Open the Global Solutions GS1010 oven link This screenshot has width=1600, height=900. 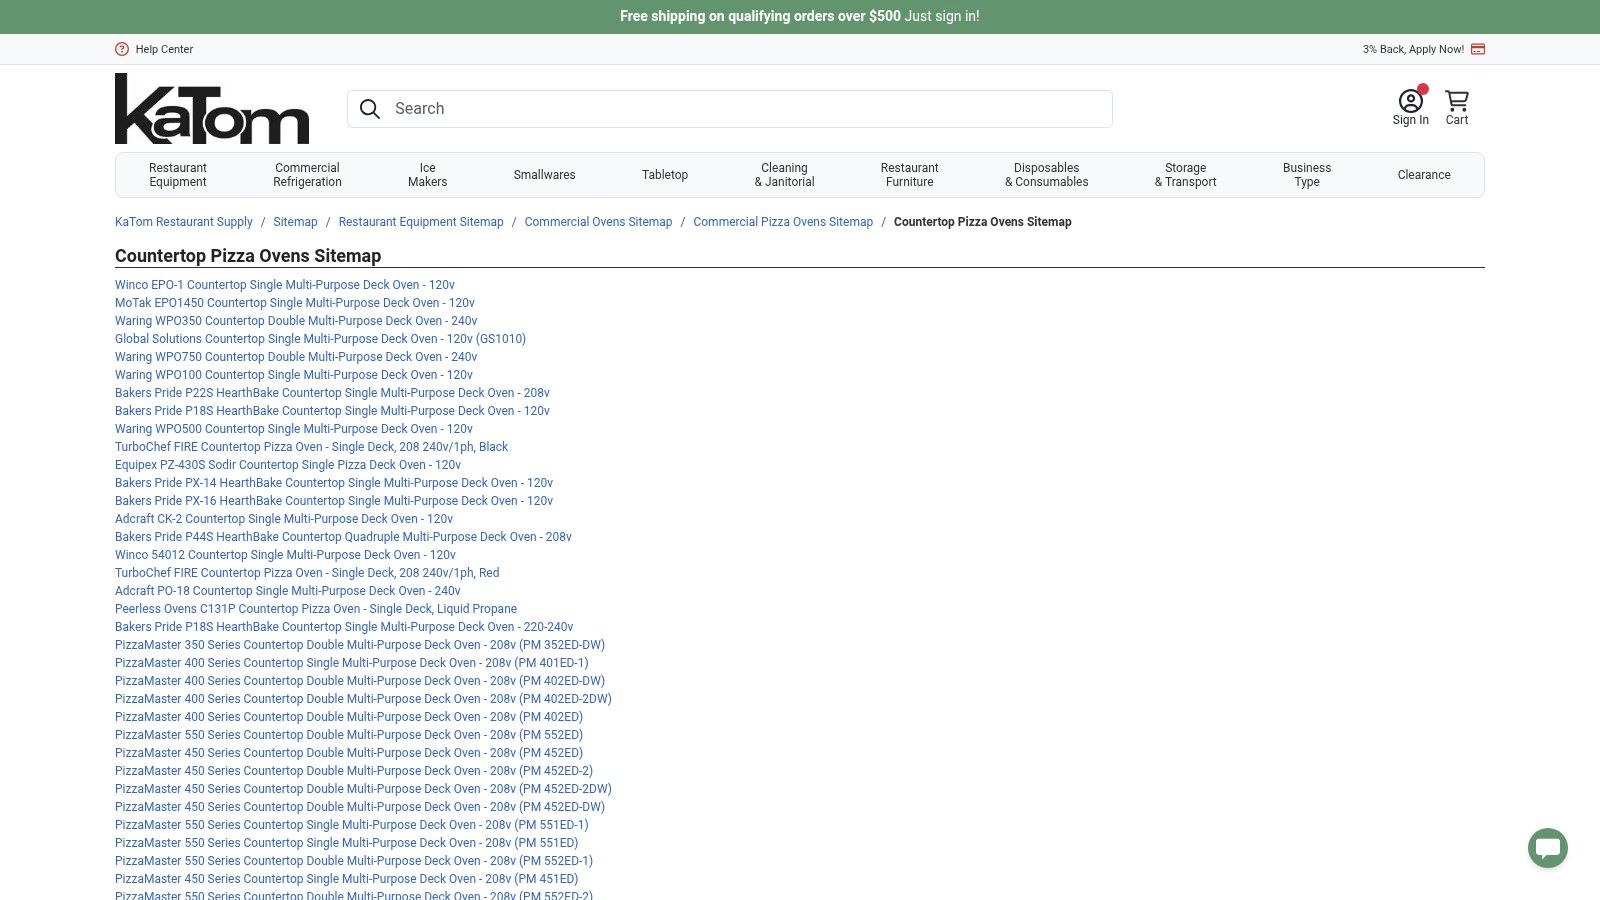pos(320,339)
